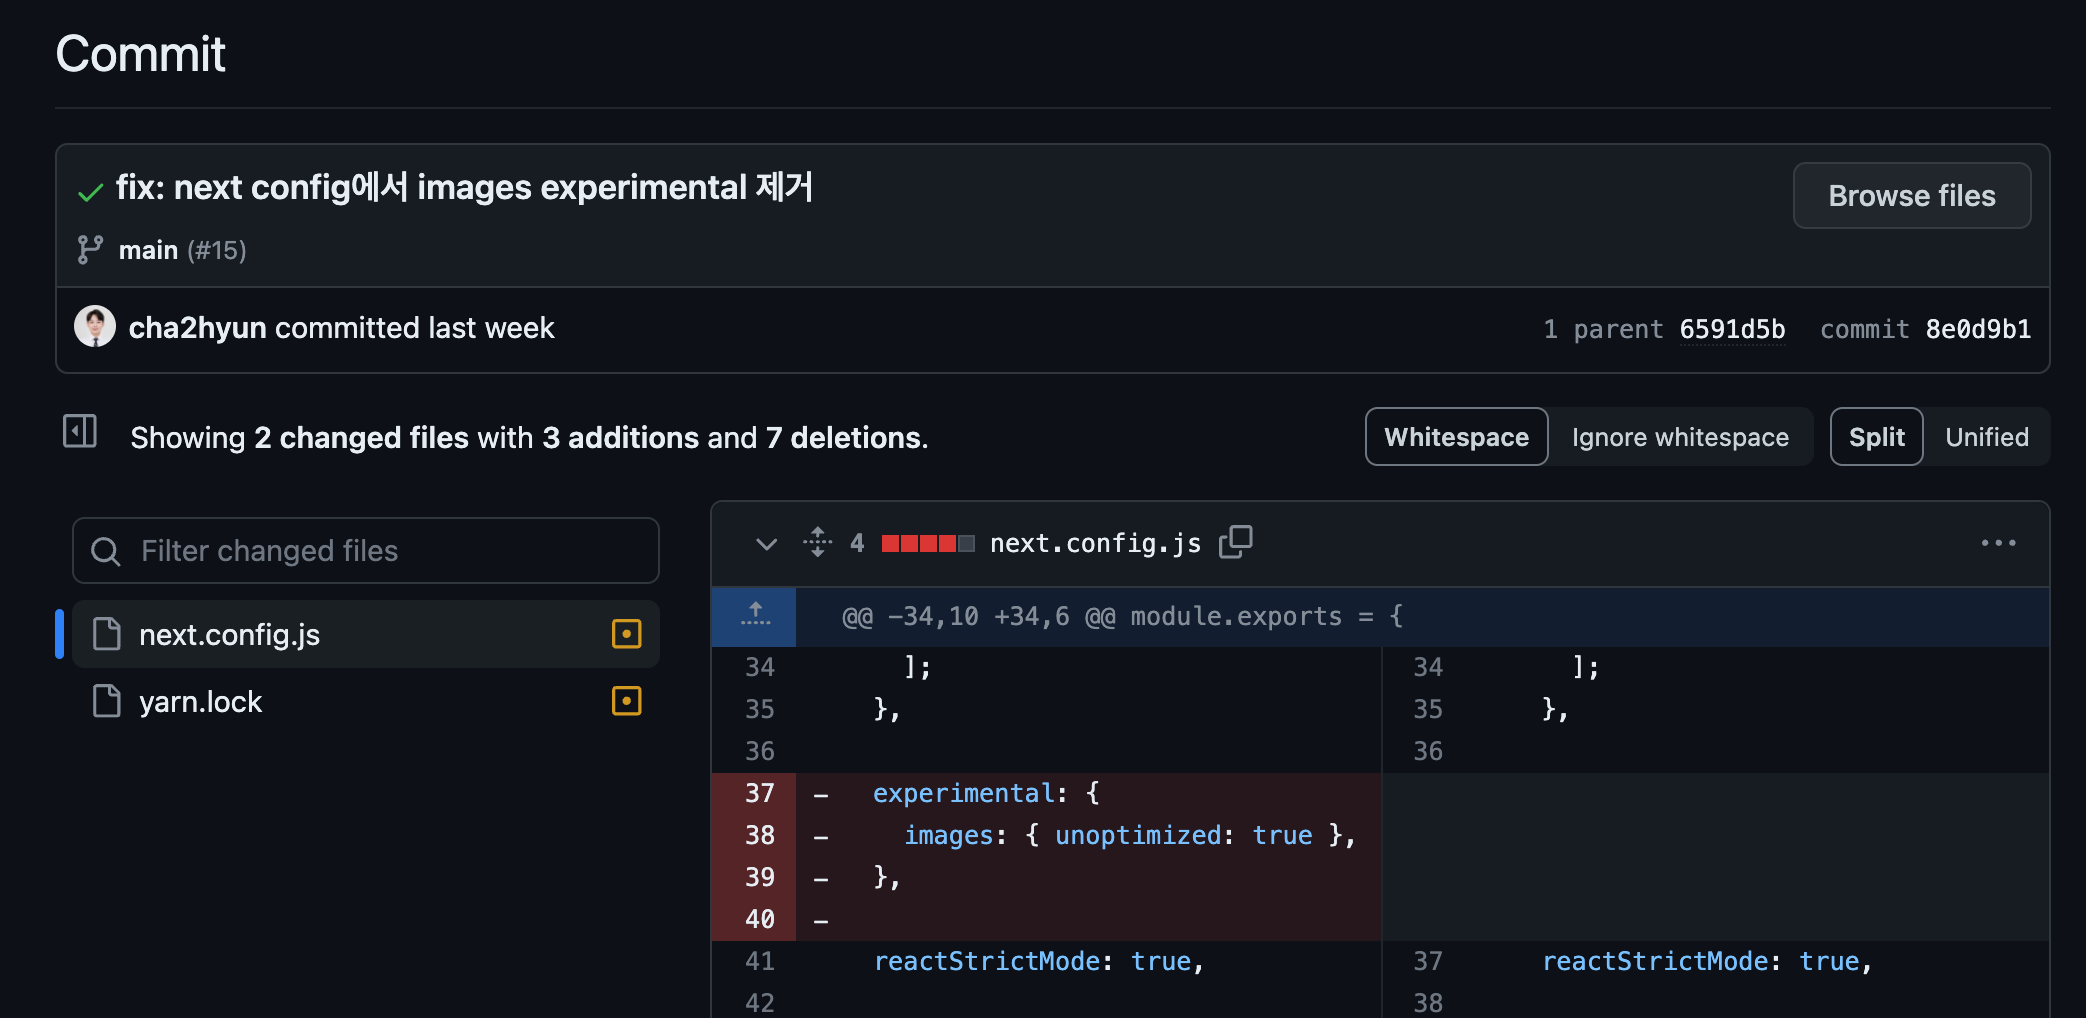Click the modified badge next to yarn.lock

(x=626, y=701)
